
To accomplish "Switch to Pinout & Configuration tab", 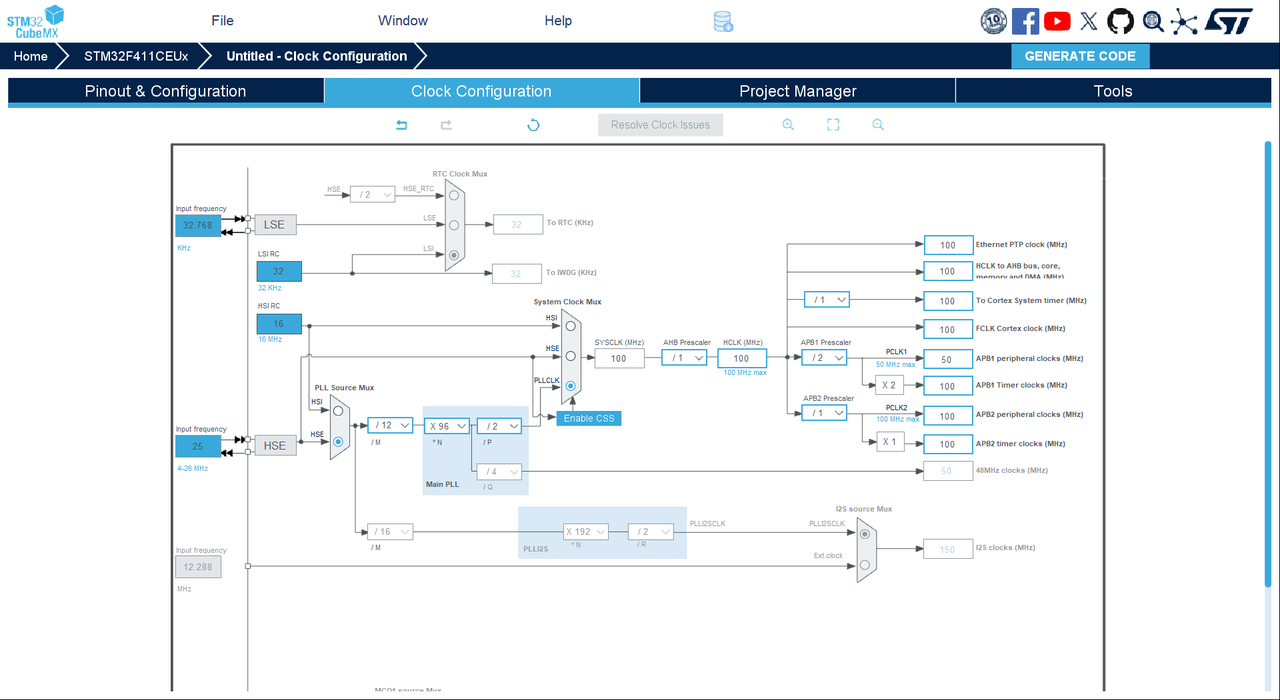I will [166, 91].
